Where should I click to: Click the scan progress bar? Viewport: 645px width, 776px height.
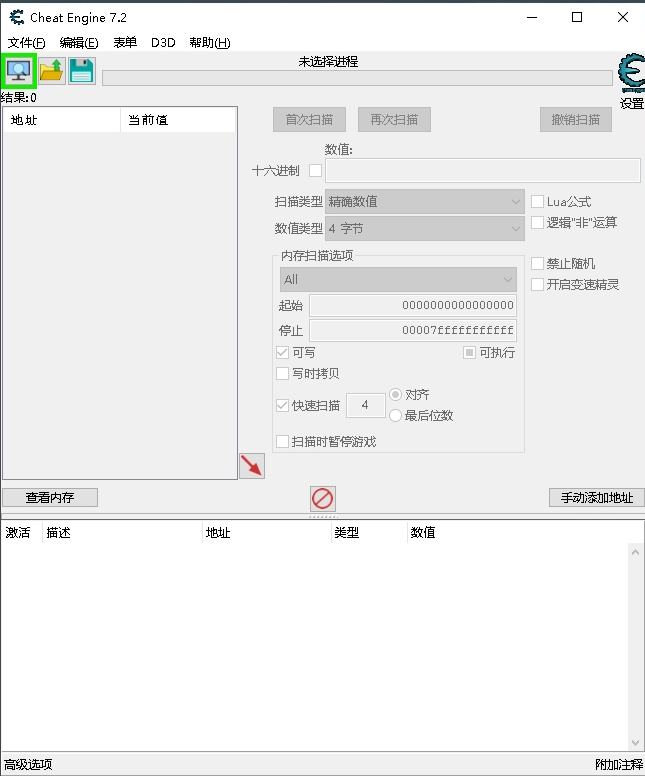[x=357, y=78]
